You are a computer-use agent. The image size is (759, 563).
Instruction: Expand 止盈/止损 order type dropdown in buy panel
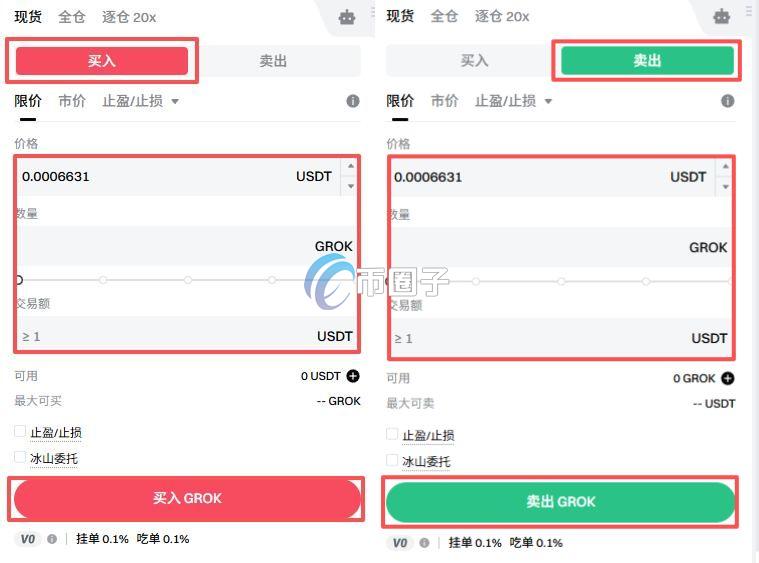tap(140, 101)
